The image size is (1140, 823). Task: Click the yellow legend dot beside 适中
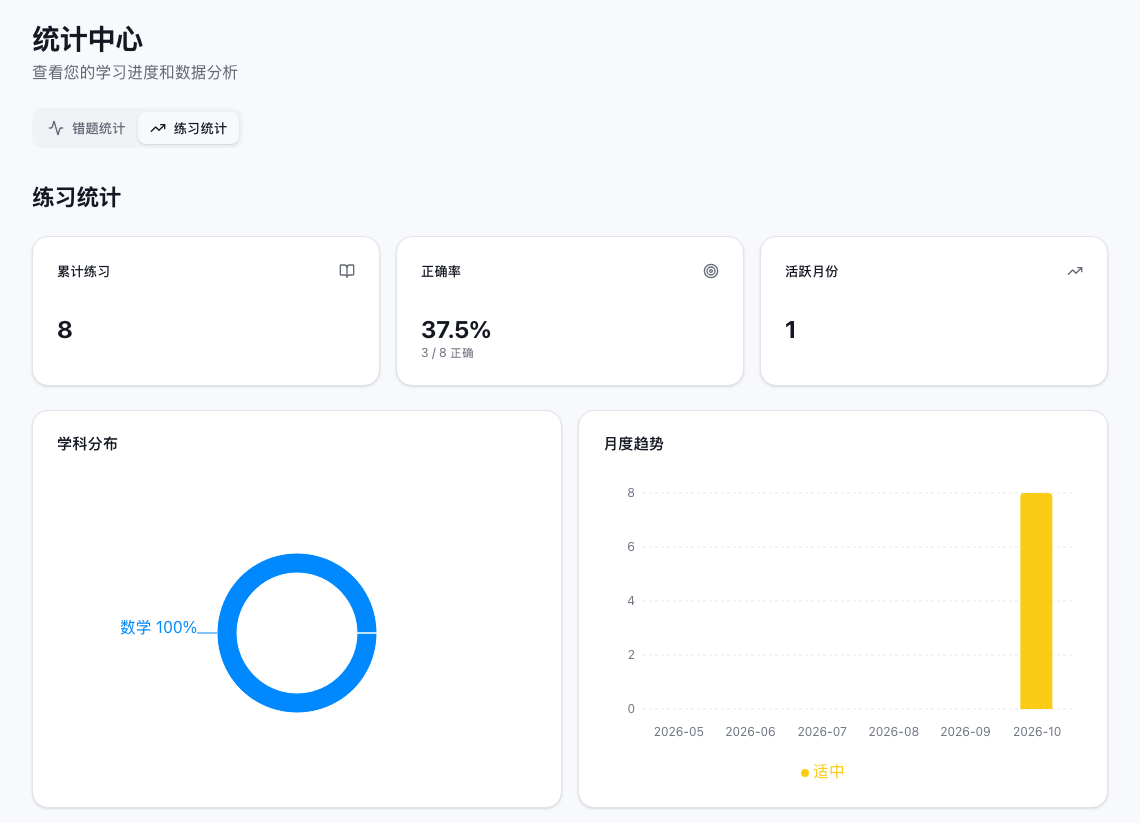point(805,773)
